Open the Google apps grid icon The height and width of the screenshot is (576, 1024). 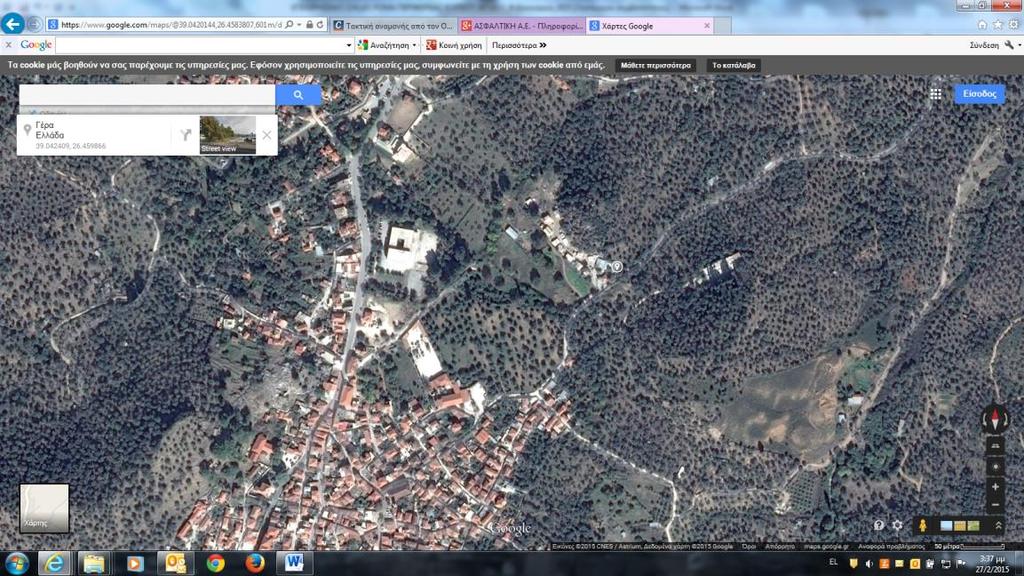936,94
